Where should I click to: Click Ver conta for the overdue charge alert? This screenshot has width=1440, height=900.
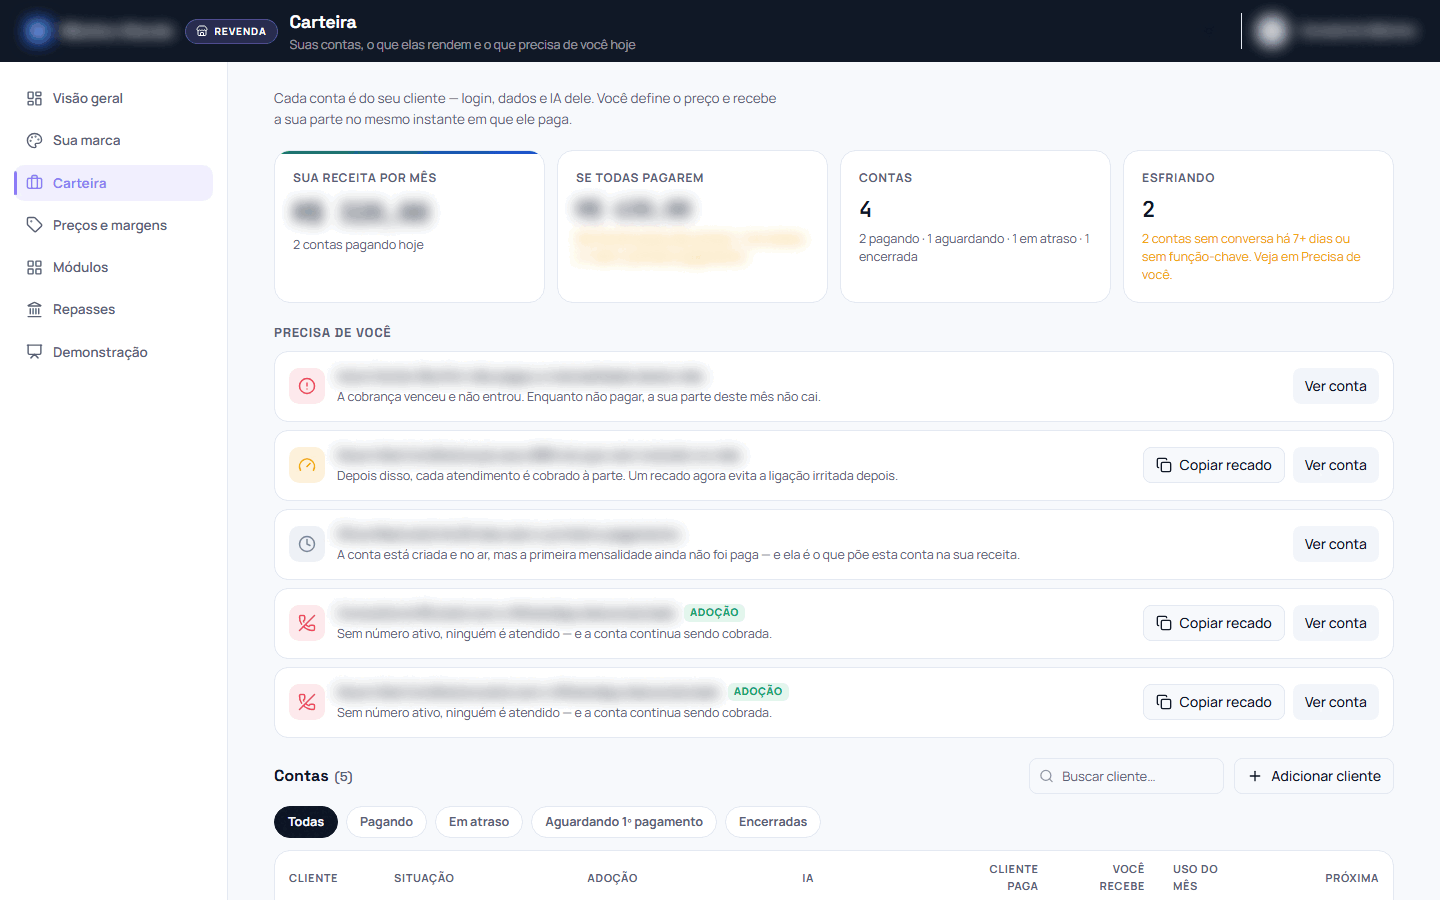[x=1335, y=386]
